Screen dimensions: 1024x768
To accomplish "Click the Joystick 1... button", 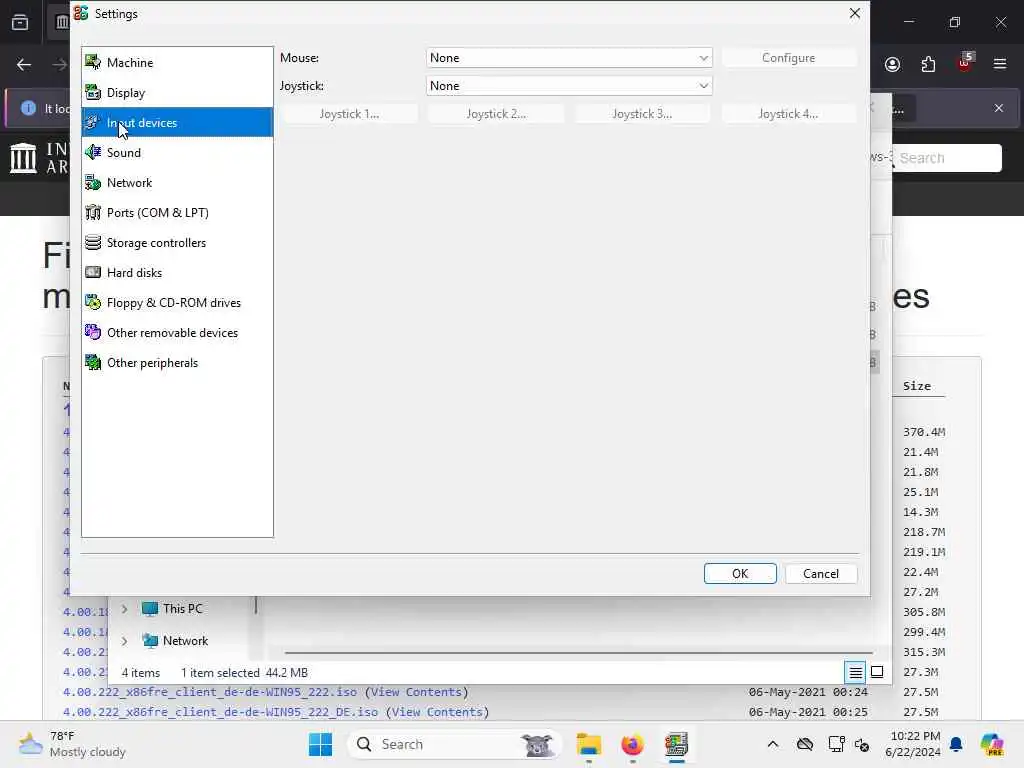I will 349,114.
